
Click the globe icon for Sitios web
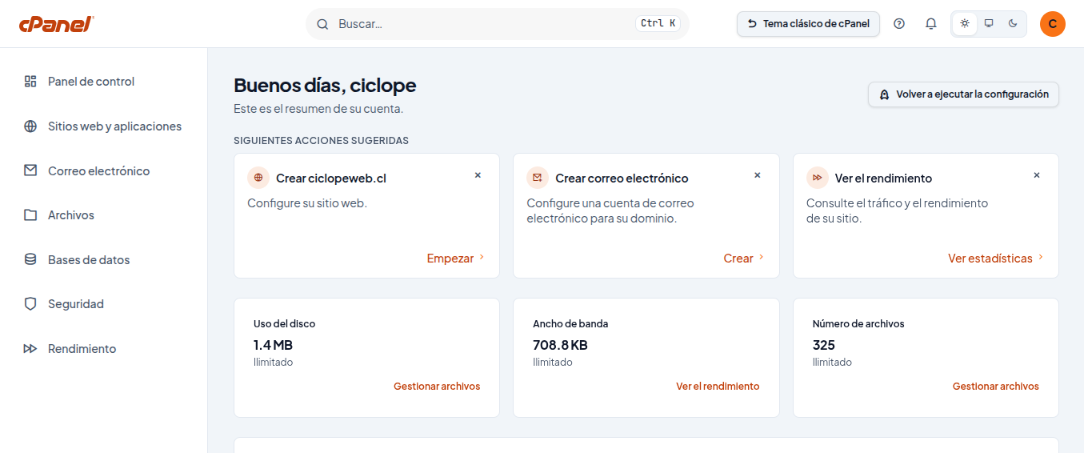[x=30, y=127]
